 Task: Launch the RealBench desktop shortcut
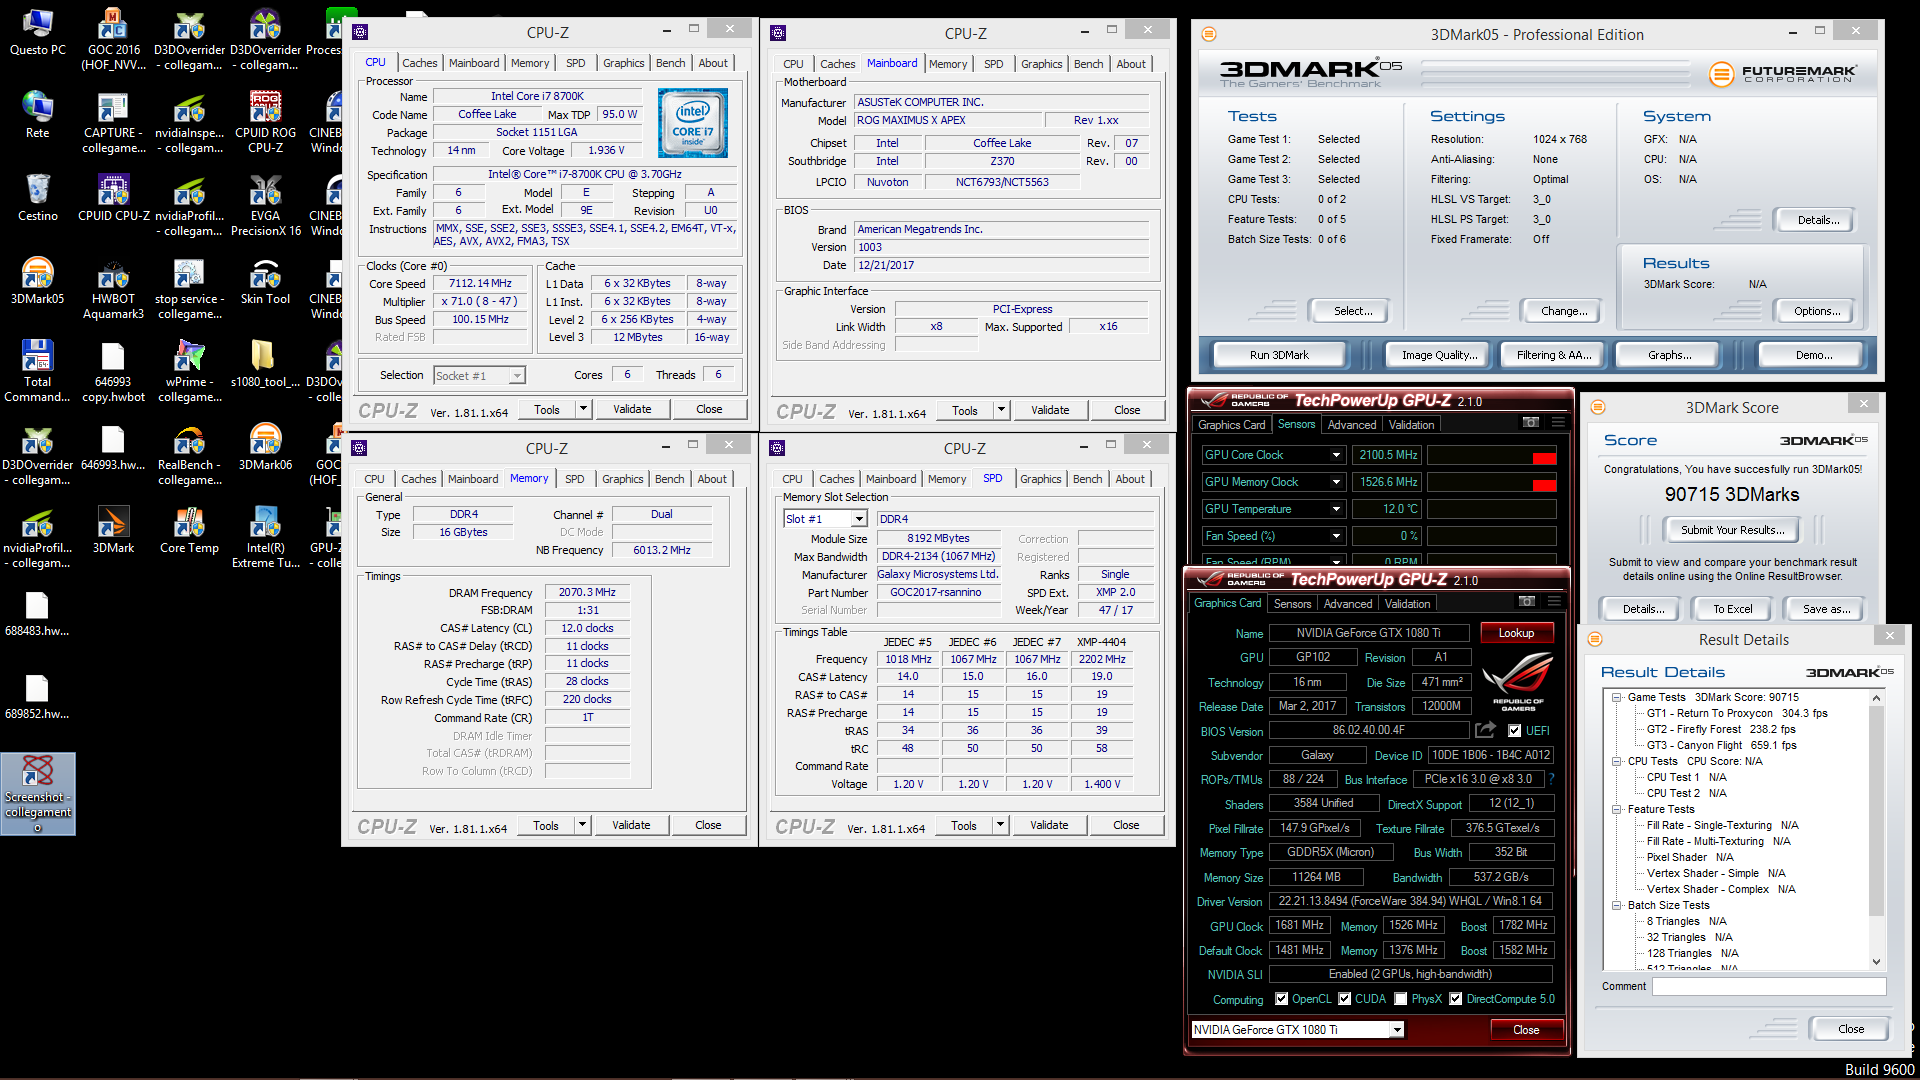point(189,454)
